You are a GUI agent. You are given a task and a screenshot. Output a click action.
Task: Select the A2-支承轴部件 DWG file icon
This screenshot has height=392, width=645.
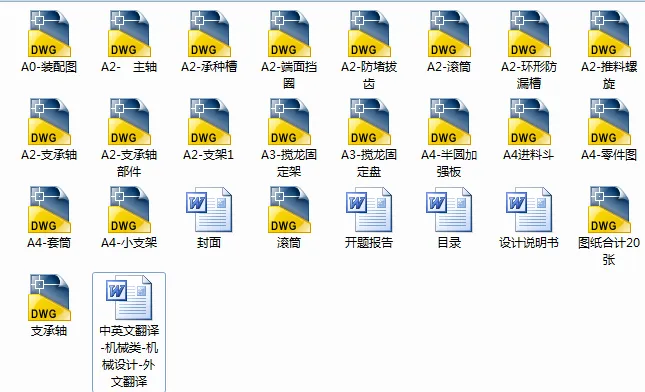[x=129, y=122]
